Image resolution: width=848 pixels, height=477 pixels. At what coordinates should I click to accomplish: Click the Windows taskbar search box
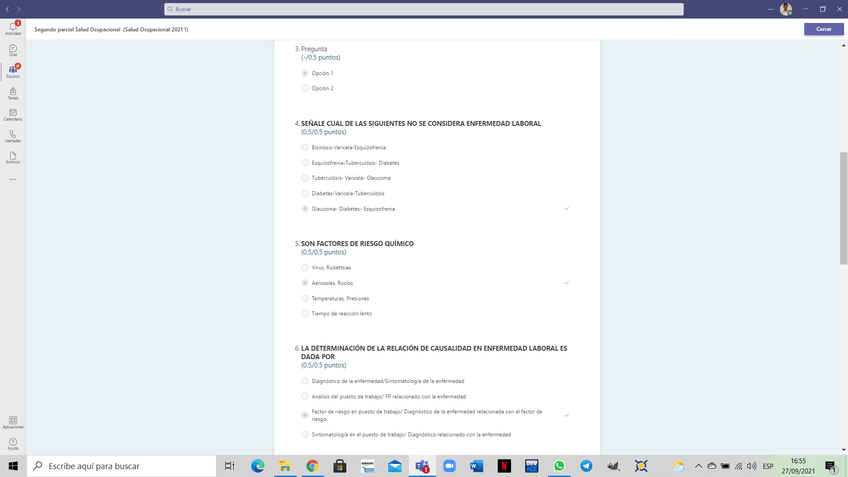122,466
